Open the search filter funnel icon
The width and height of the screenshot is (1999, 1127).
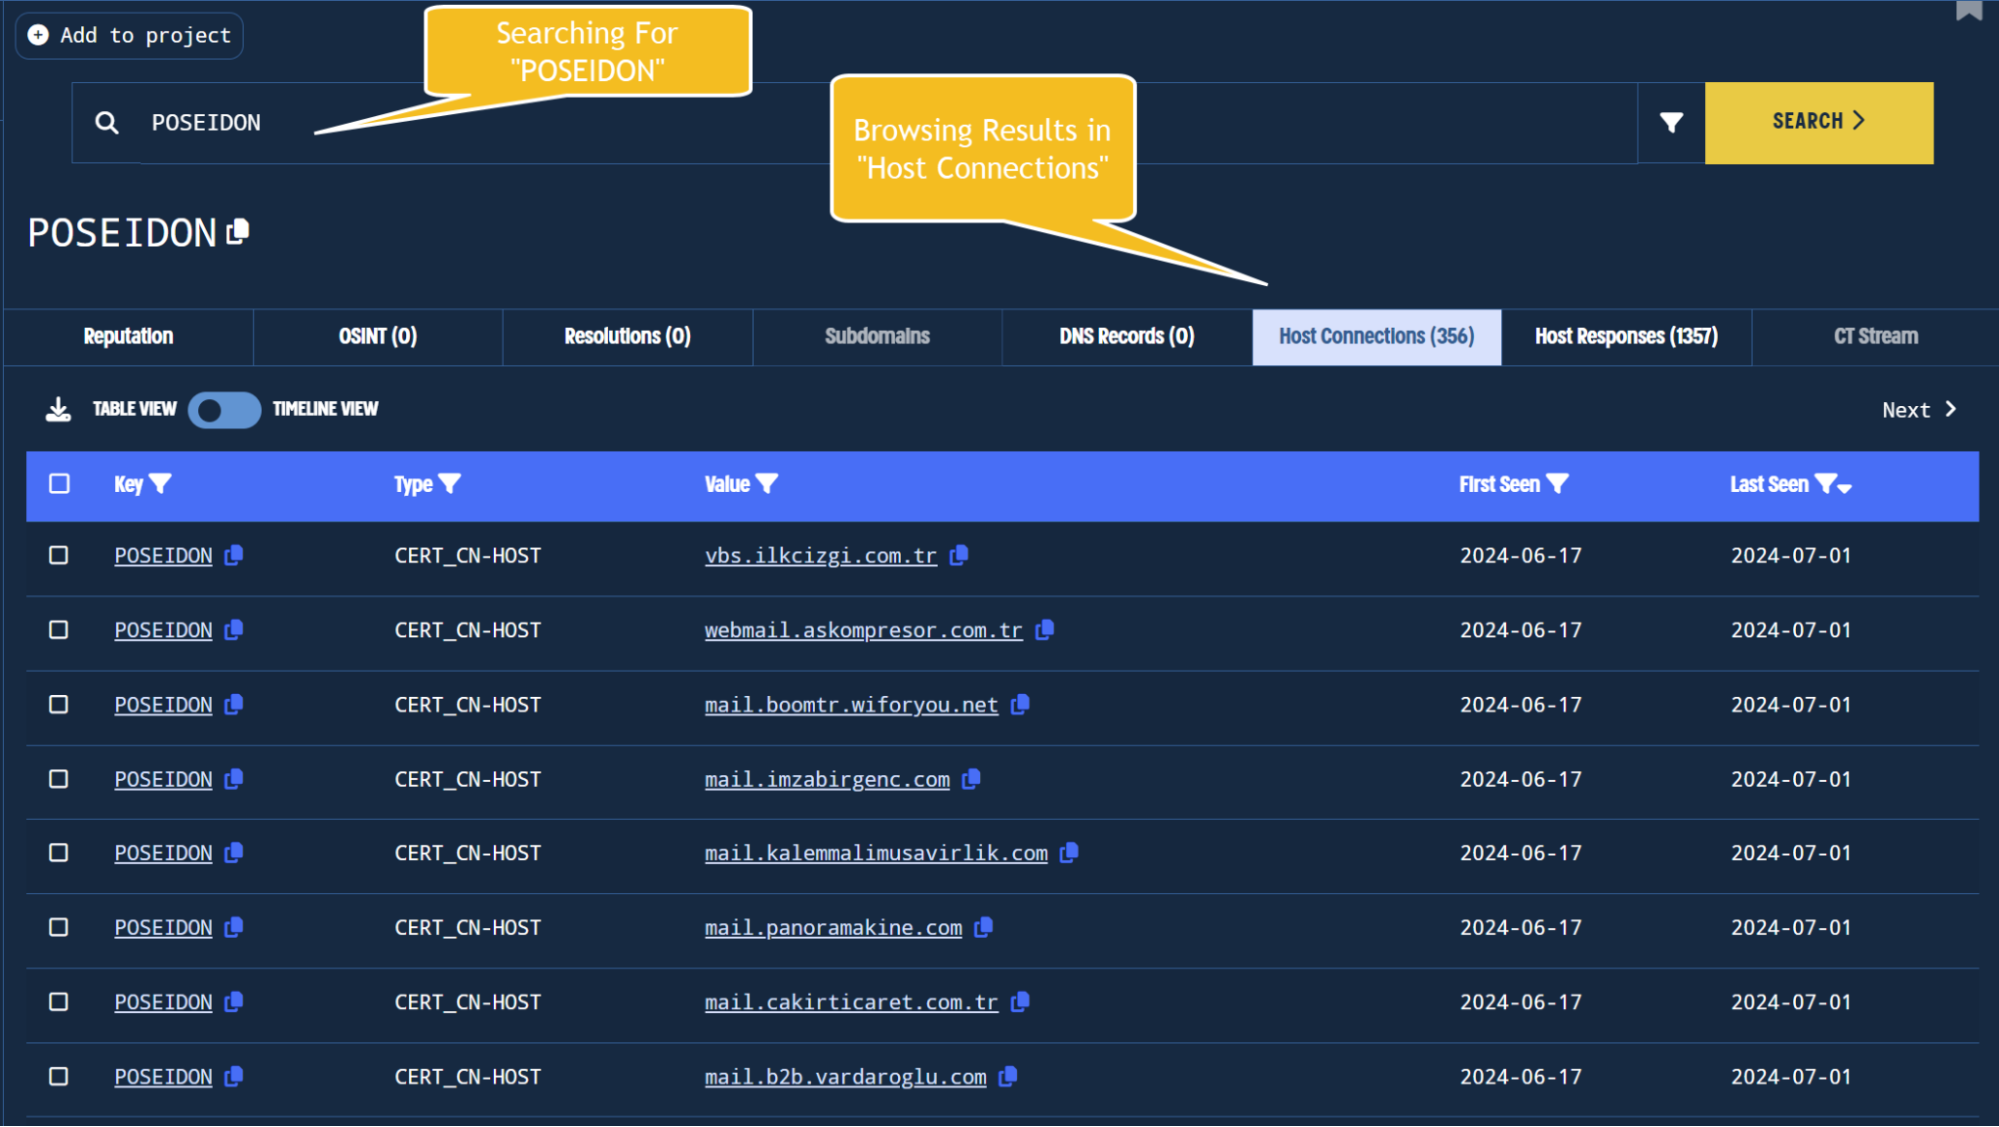1671,122
